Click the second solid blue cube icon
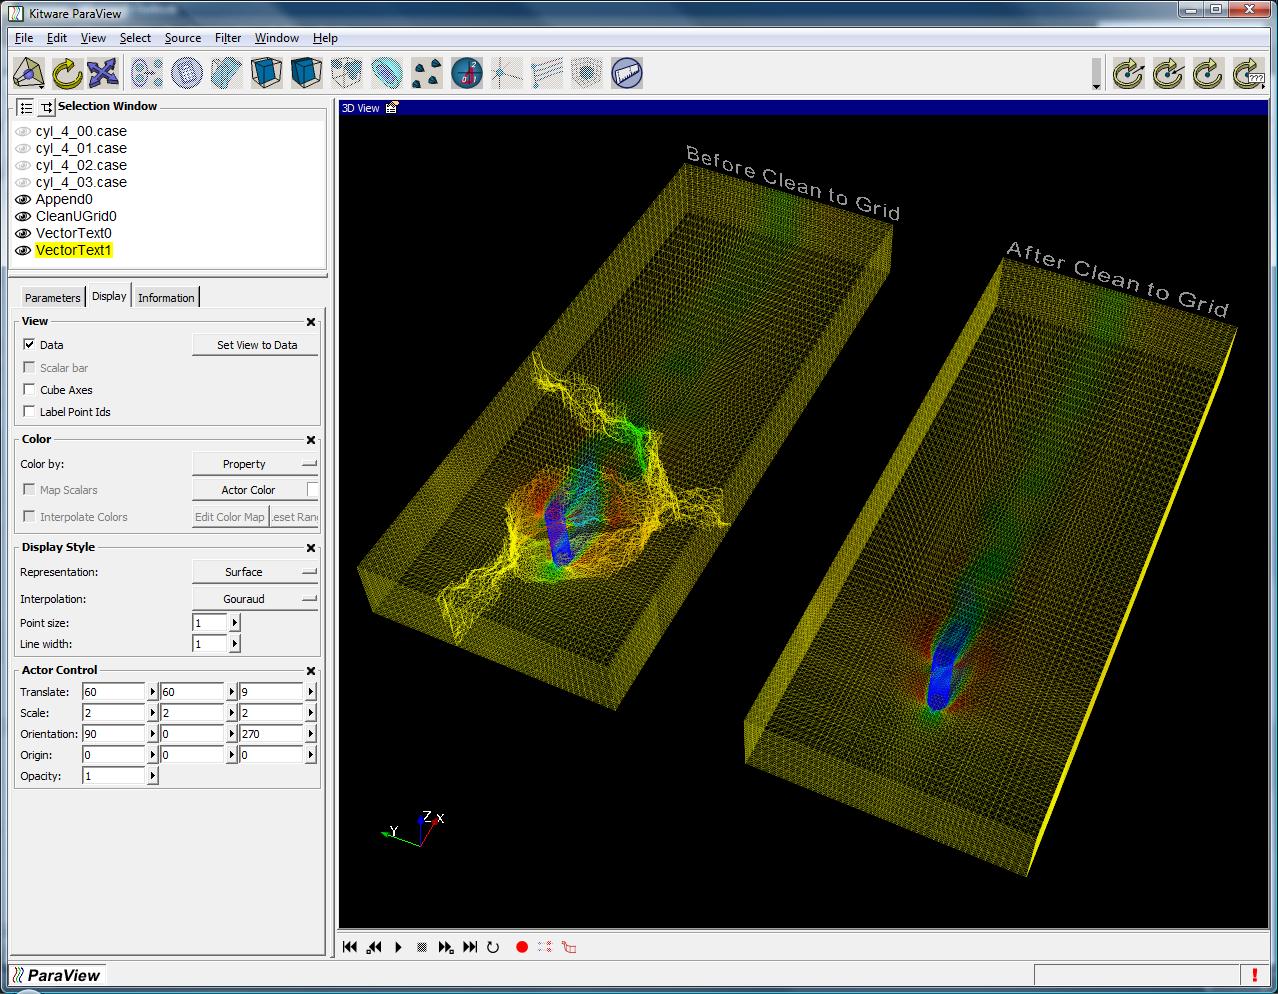 pyautogui.click(x=306, y=73)
